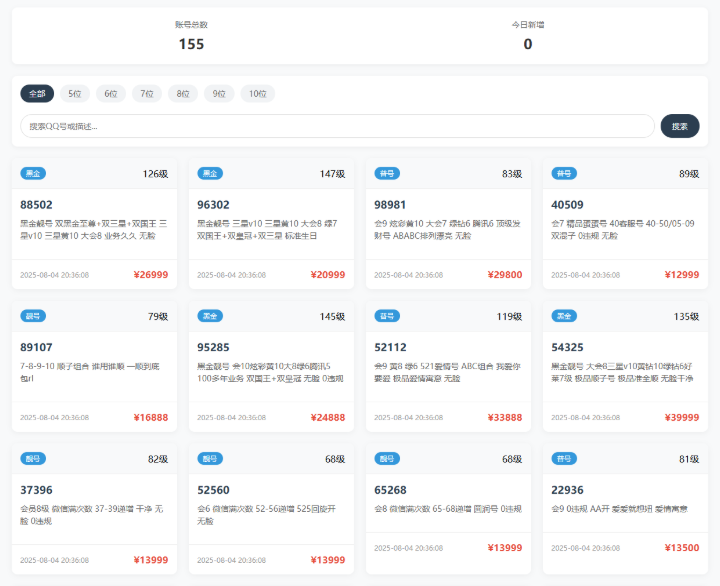Select the 全部 filter tab
The width and height of the screenshot is (720, 586).
click(x=37, y=94)
